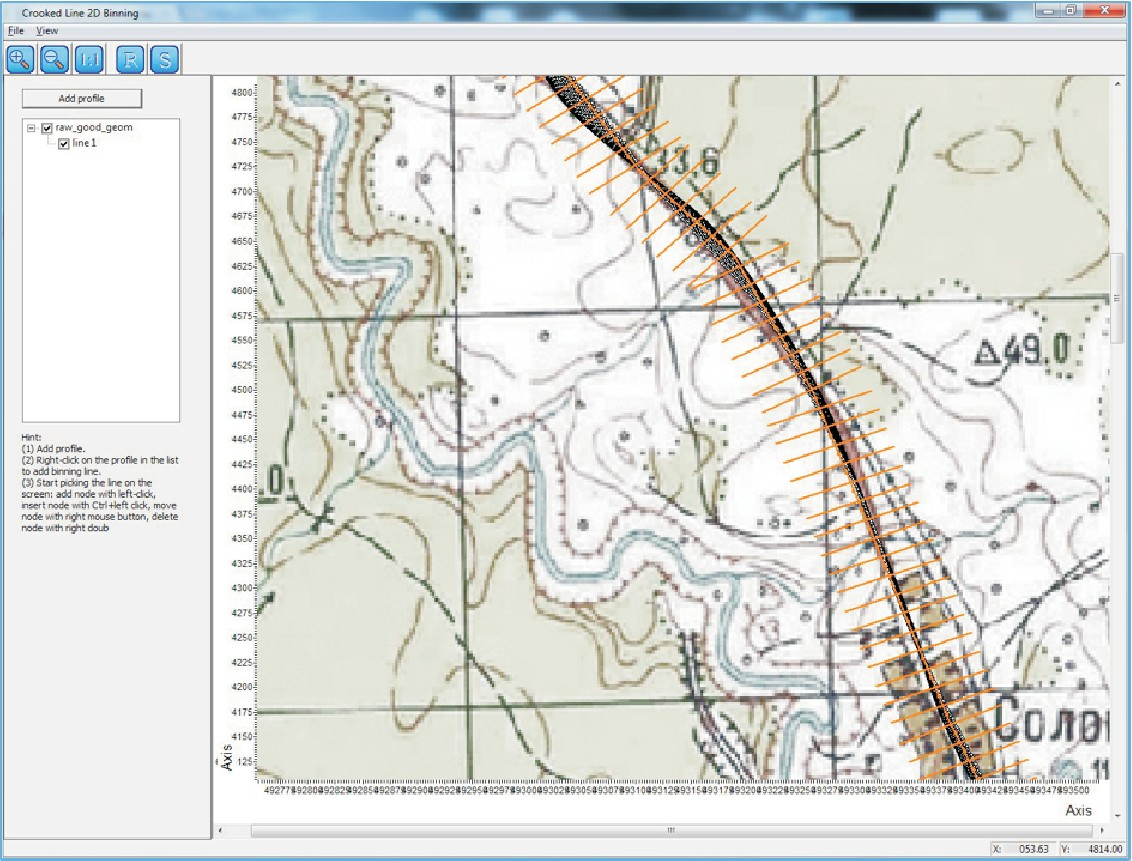The height and width of the screenshot is (861, 1132).
Task: Close the Crooked Line 2D Binning window
Action: pos(1105,10)
